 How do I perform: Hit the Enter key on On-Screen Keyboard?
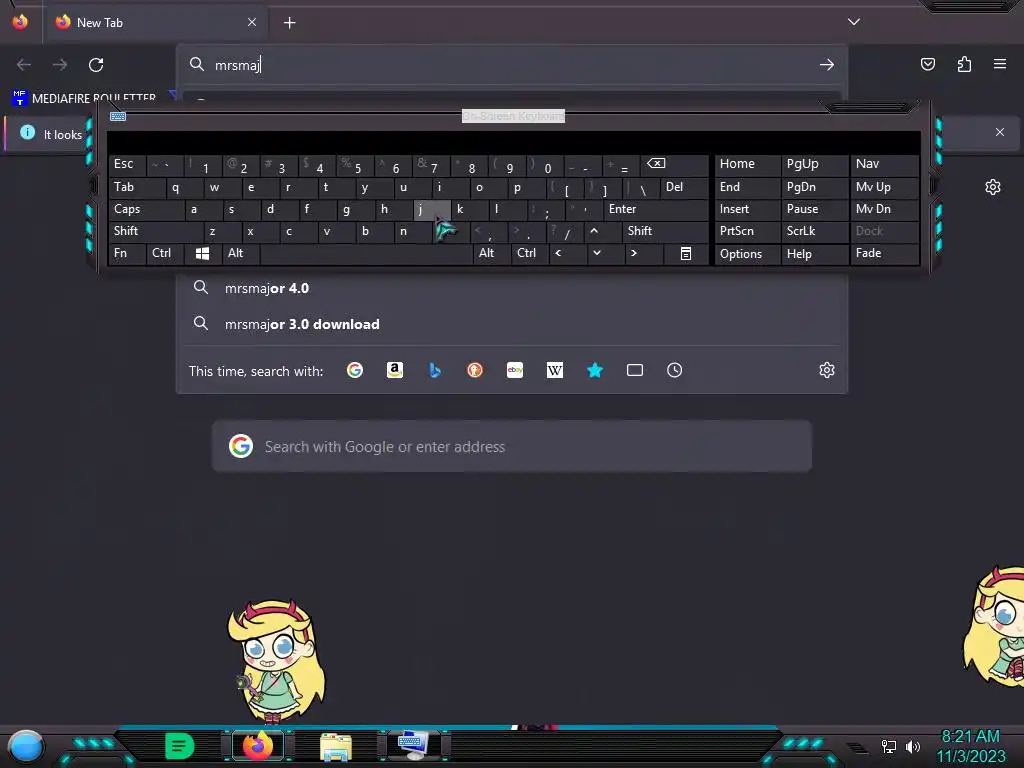(656, 209)
